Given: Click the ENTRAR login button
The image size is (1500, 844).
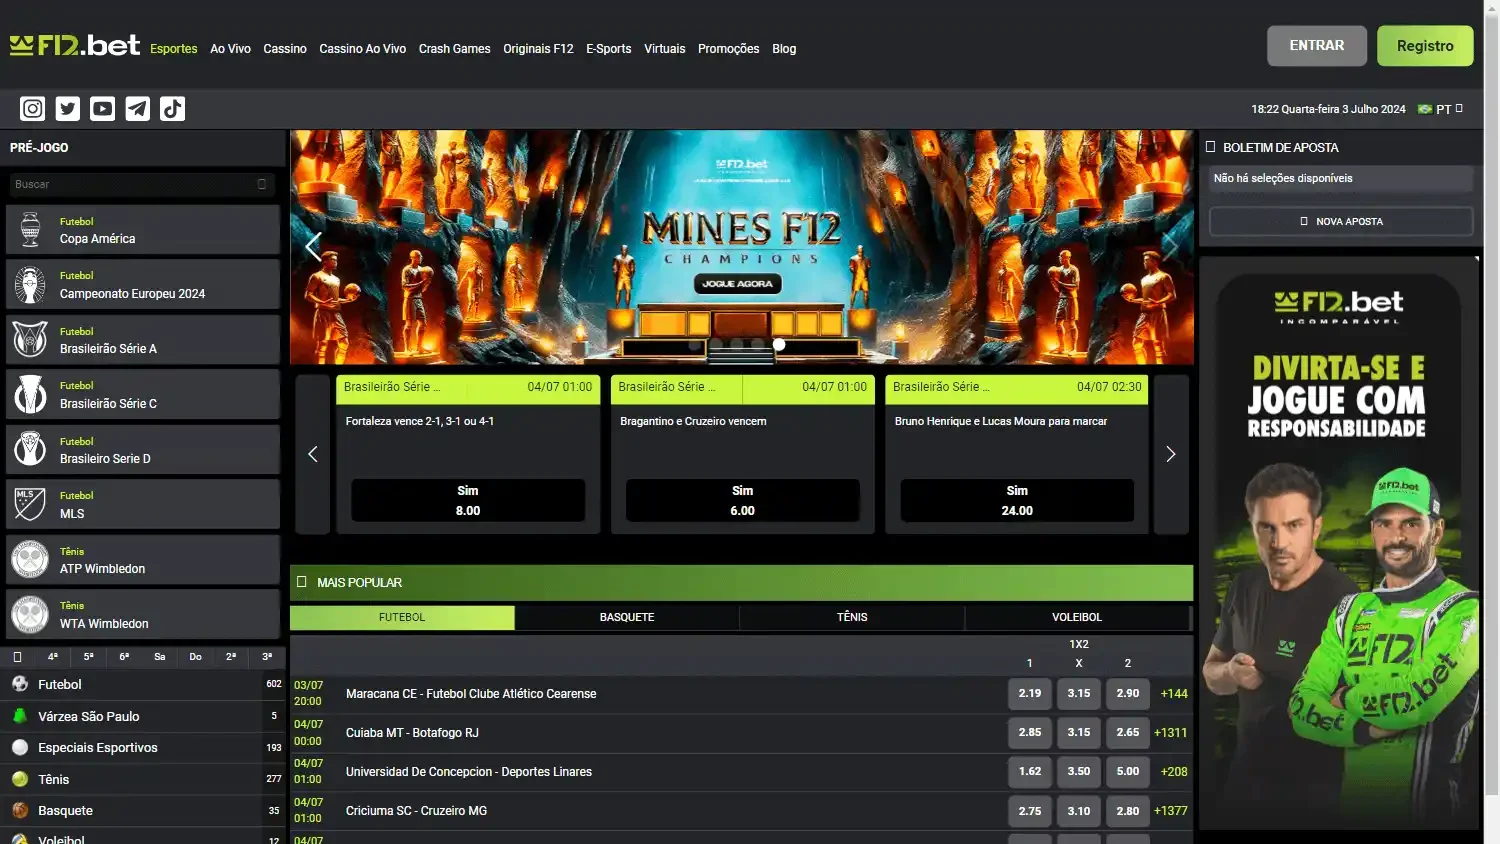Looking at the screenshot, I should coord(1316,46).
